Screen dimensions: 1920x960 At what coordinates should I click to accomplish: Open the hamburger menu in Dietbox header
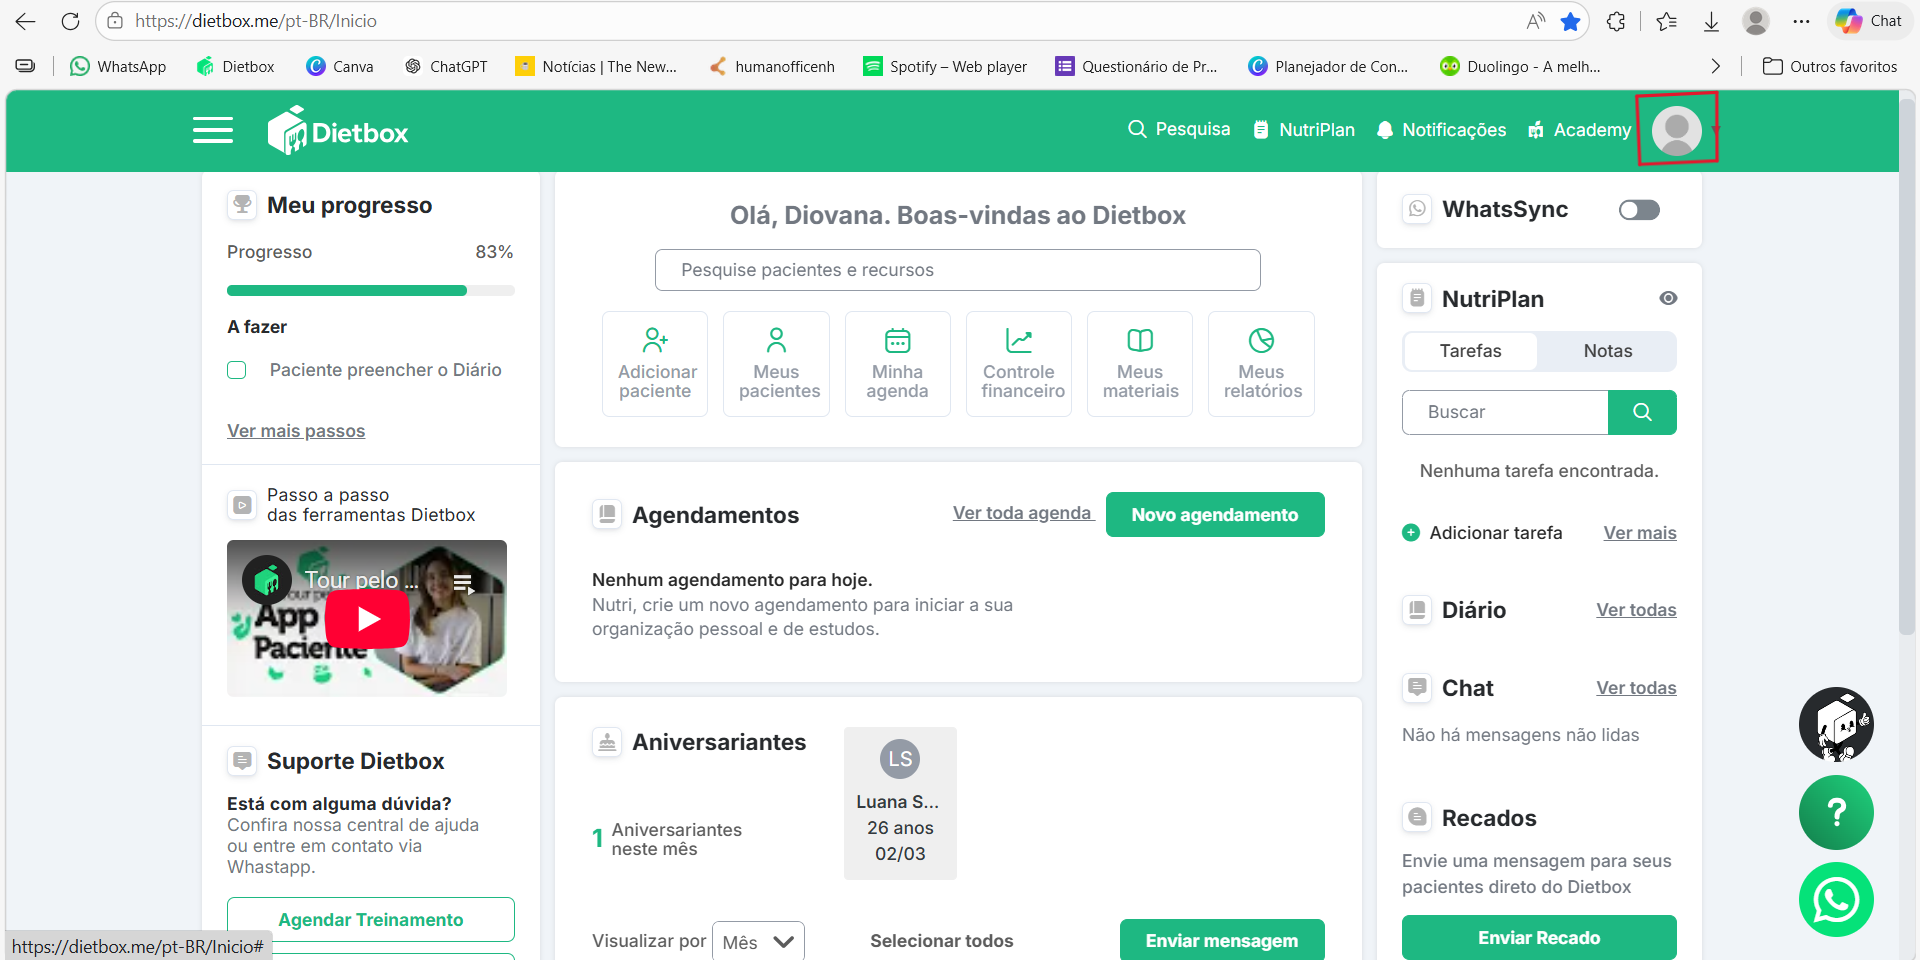213,130
